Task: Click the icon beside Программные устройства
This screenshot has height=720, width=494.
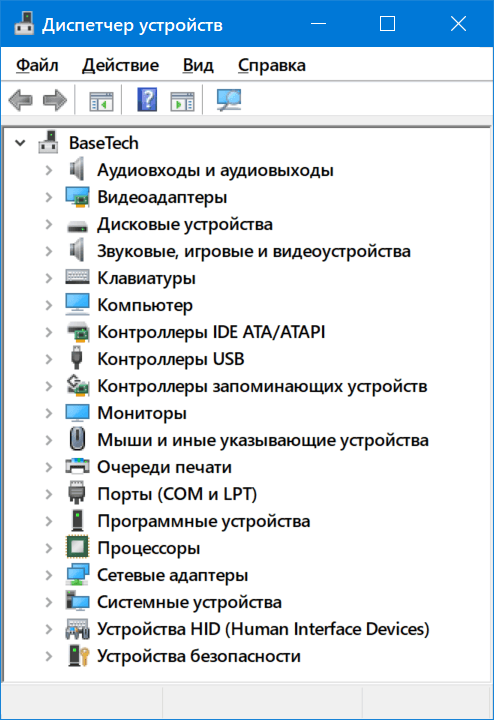Action: (x=77, y=520)
